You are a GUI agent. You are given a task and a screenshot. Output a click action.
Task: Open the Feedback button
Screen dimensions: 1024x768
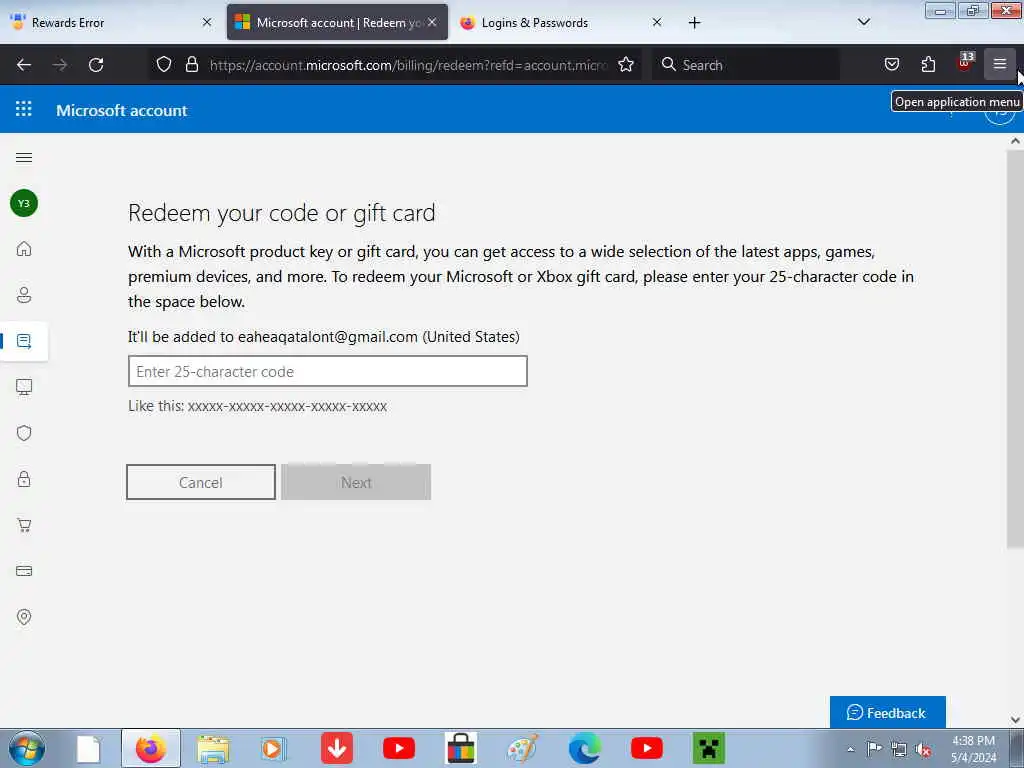(888, 712)
